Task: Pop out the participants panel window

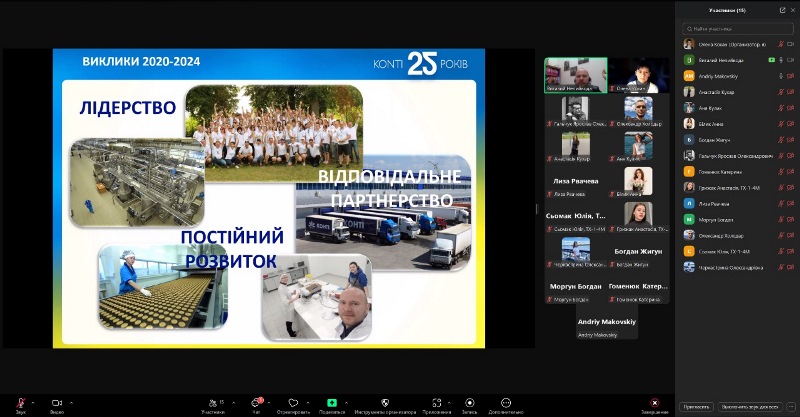Action: tap(781, 10)
